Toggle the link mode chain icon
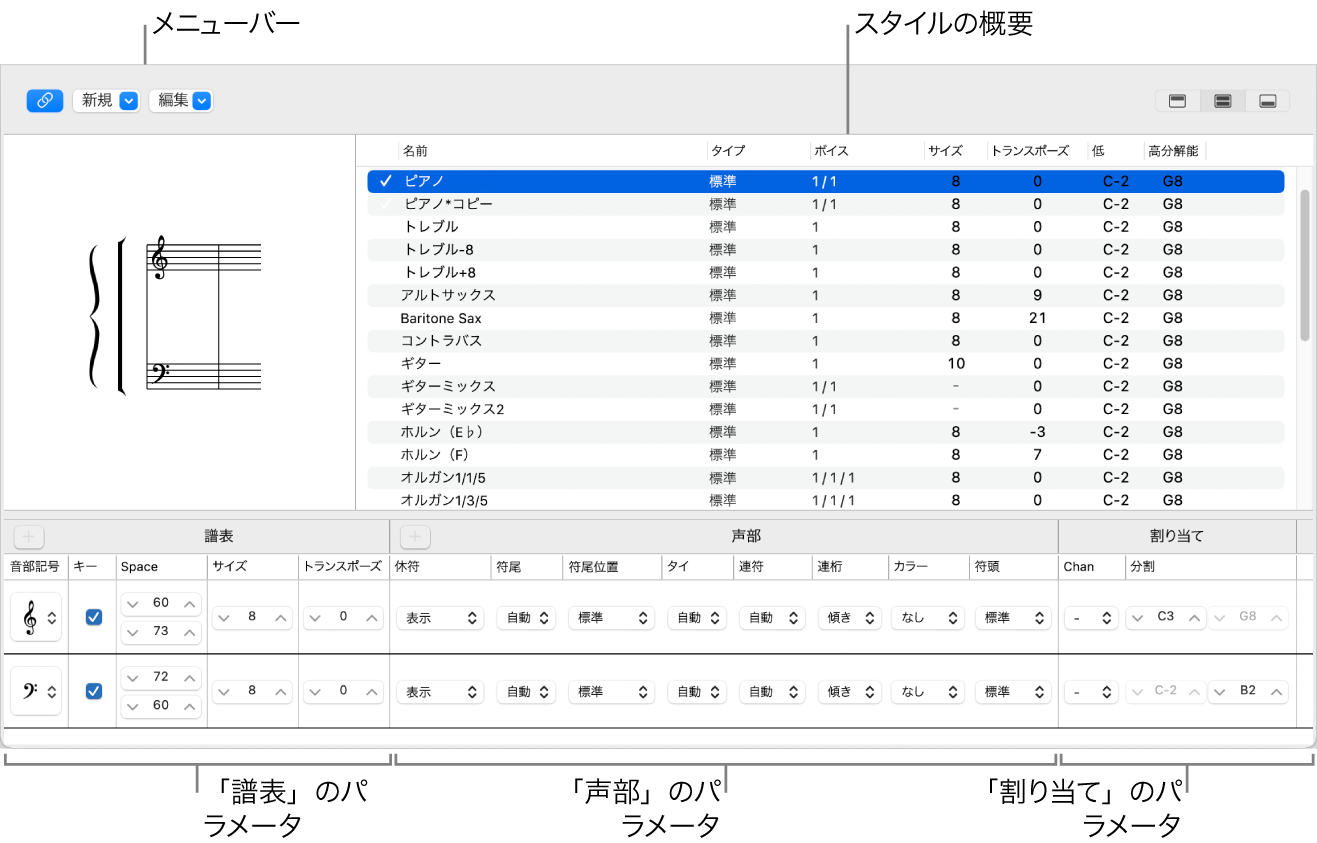1317x843 pixels. [44, 100]
